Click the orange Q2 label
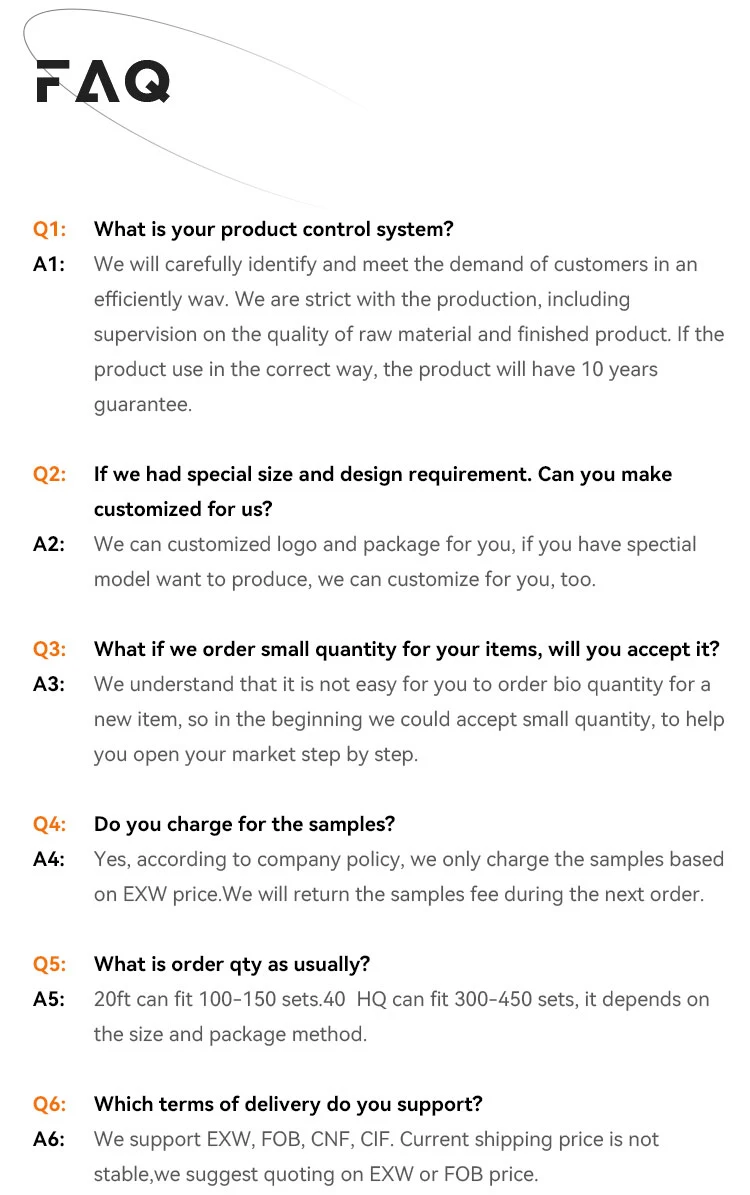Screen dimensions: 750x1195 coord(50,475)
